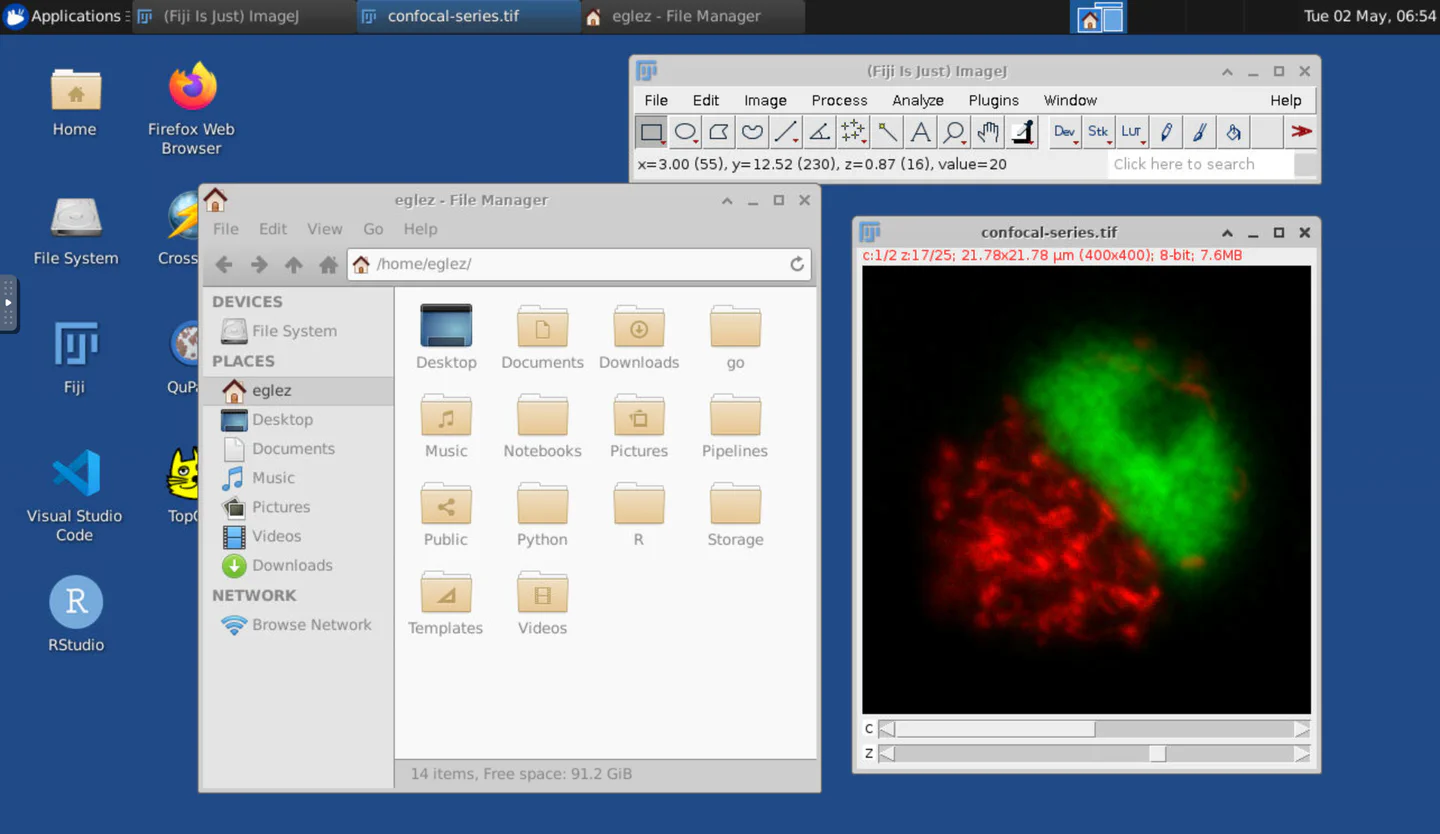Screen dimensions: 1440x834
Task: Select Browse Network in the sidebar
Action: (298, 624)
